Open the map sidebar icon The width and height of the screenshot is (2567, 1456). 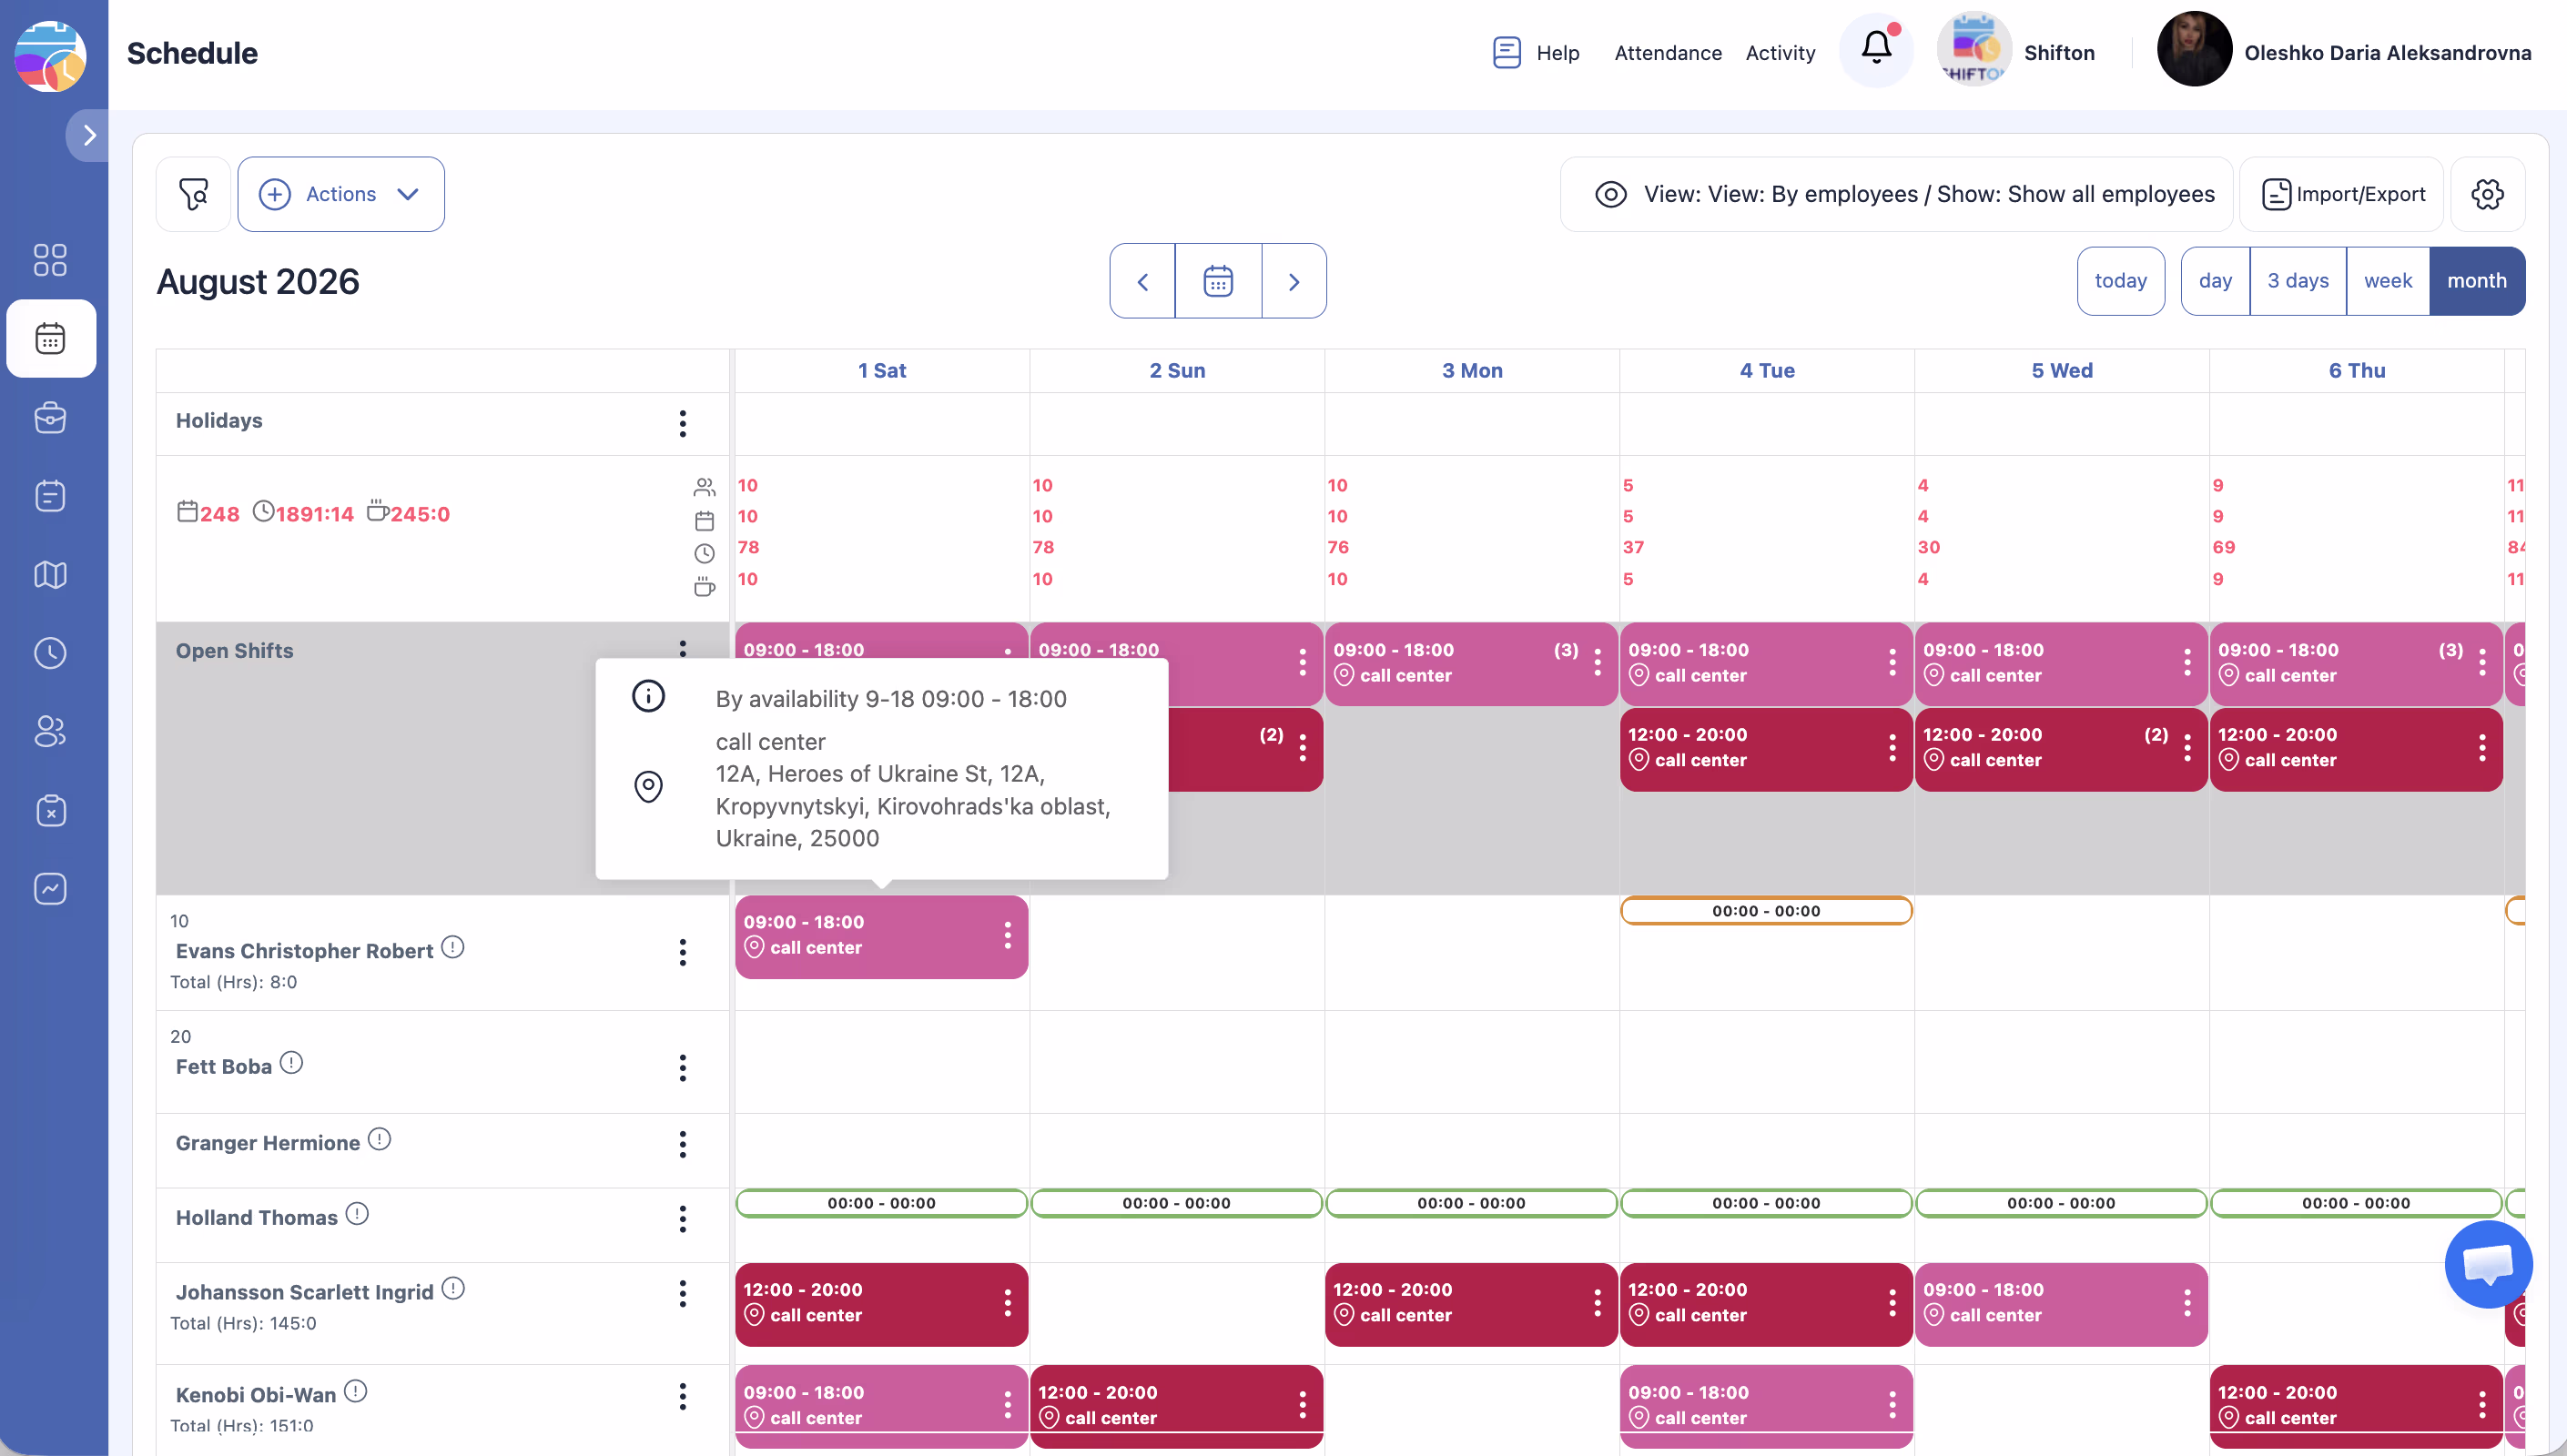(50, 574)
